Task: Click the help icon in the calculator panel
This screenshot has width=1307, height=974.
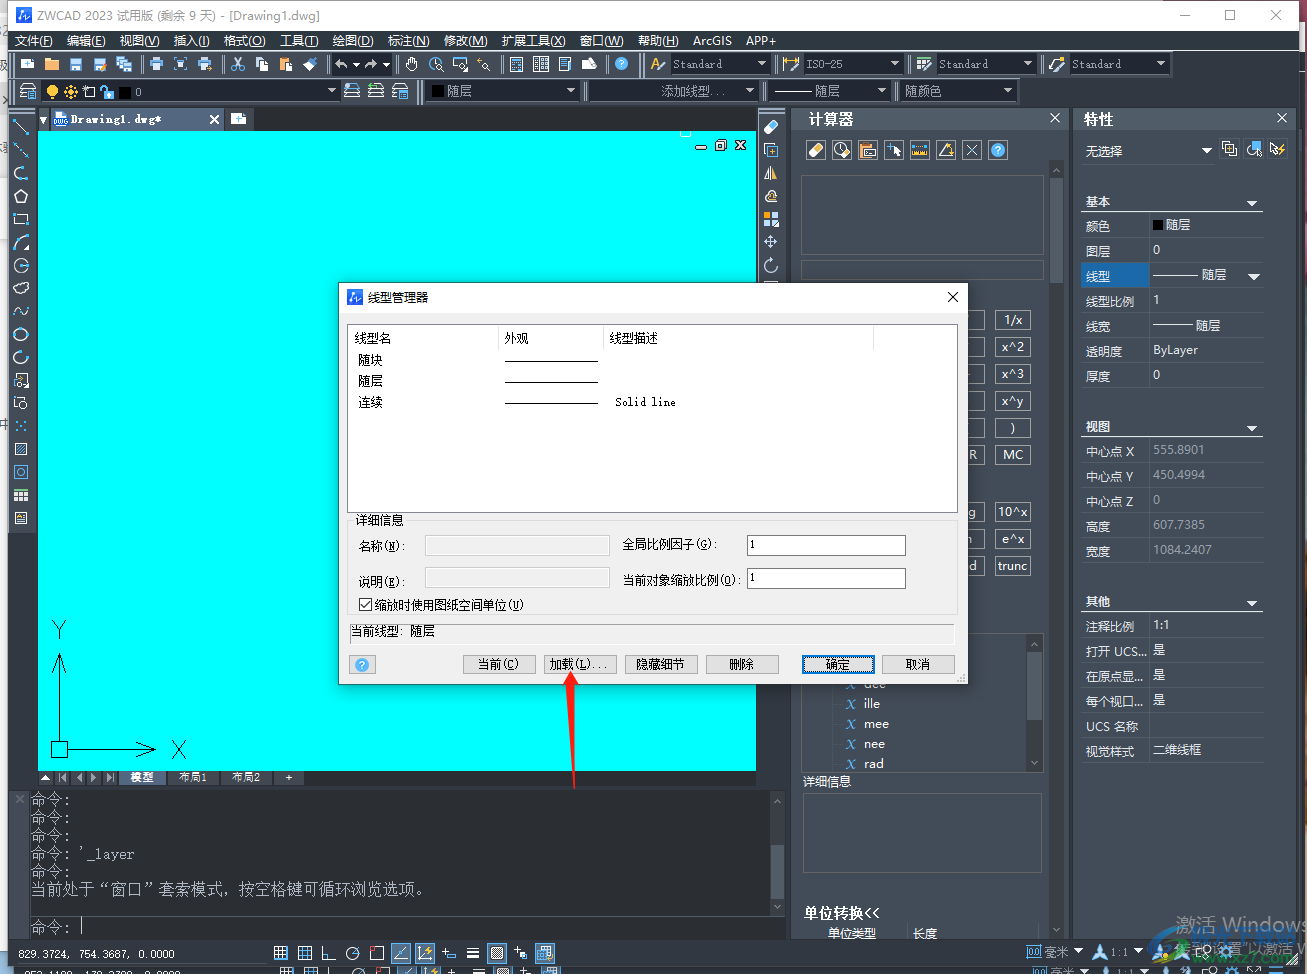Action: coord(998,150)
